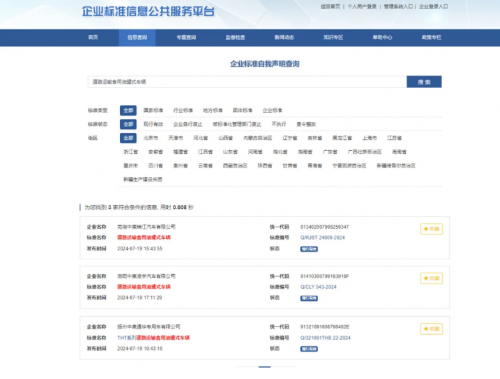Filter standard type by 国家标准

click(153, 110)
